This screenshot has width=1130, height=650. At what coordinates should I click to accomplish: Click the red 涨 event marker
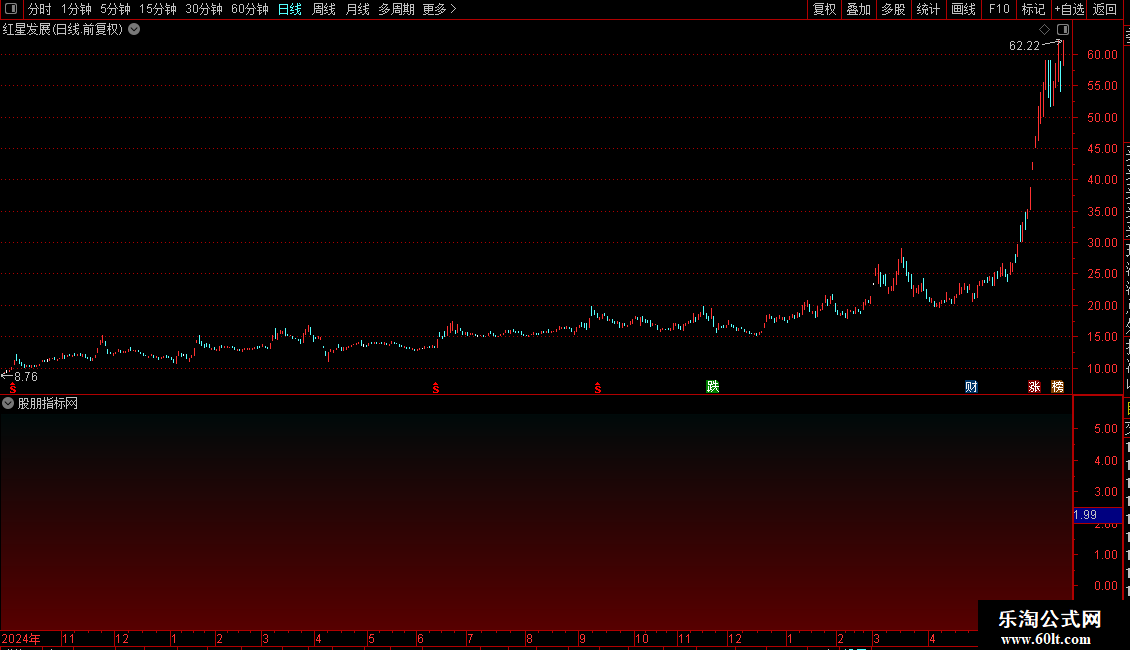[x=1034, y=386]
